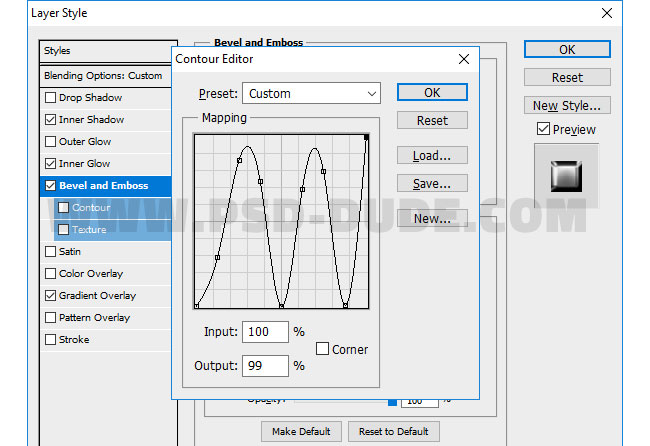The image size is (650, 446).
Task: Toggle the Corner checkbox
Action: click(x=323, y=349)
